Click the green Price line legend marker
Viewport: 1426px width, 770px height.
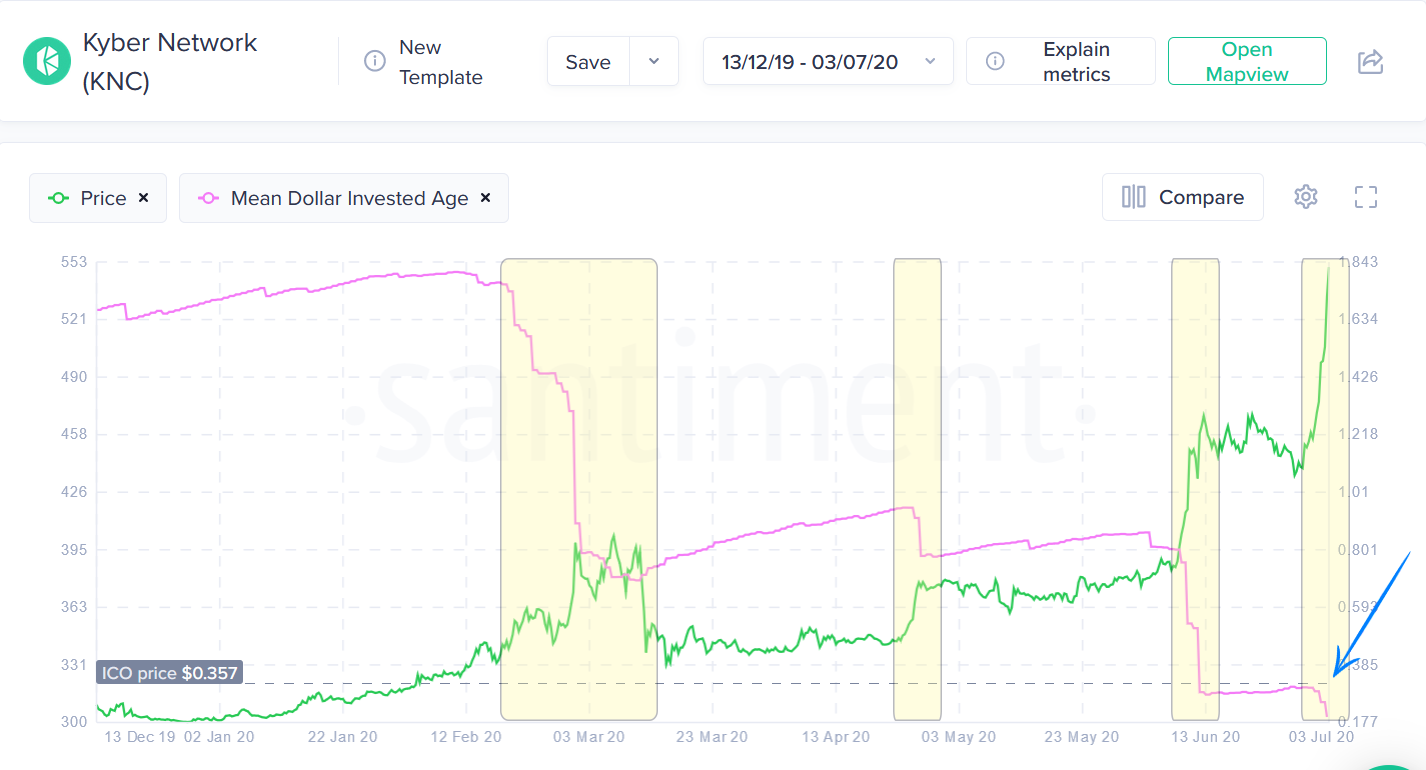(58, 198)
